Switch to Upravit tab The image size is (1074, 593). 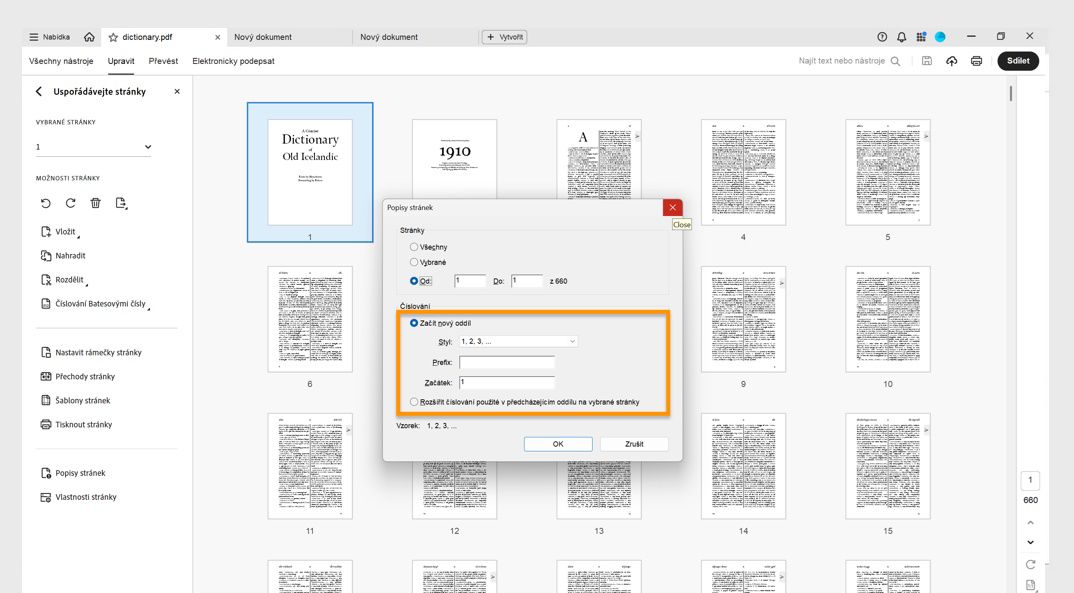coord(121,61)
